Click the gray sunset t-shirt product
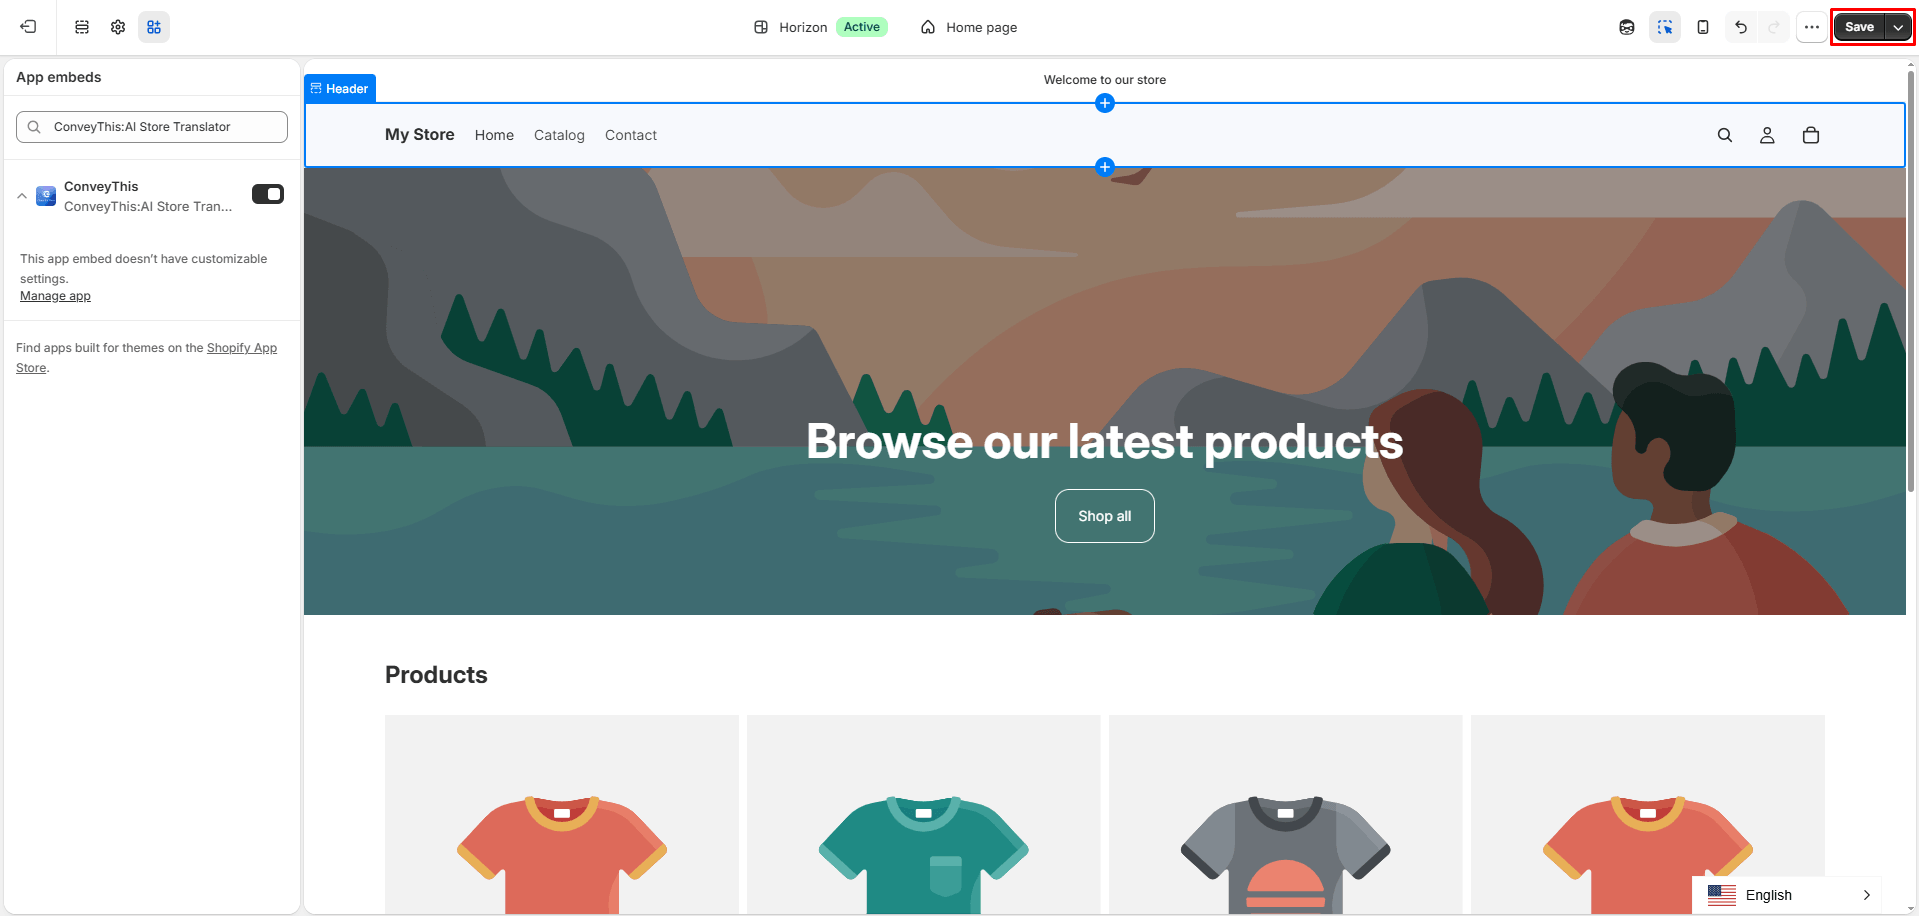 pyautogui.click(x=1286, y=815)
